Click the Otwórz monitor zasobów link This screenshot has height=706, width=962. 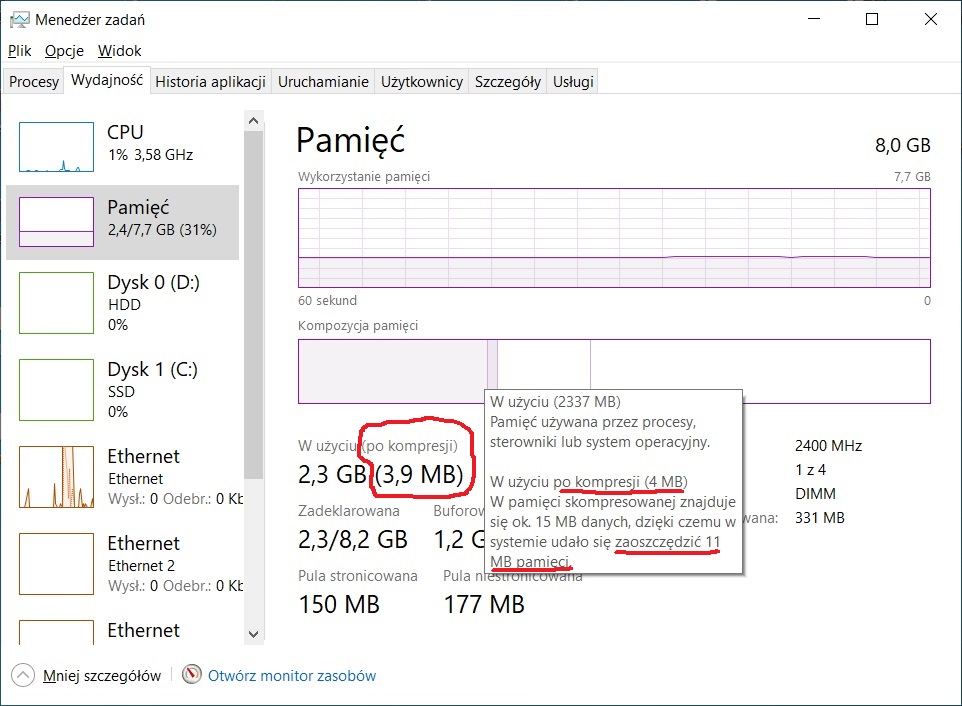point(292,675)
